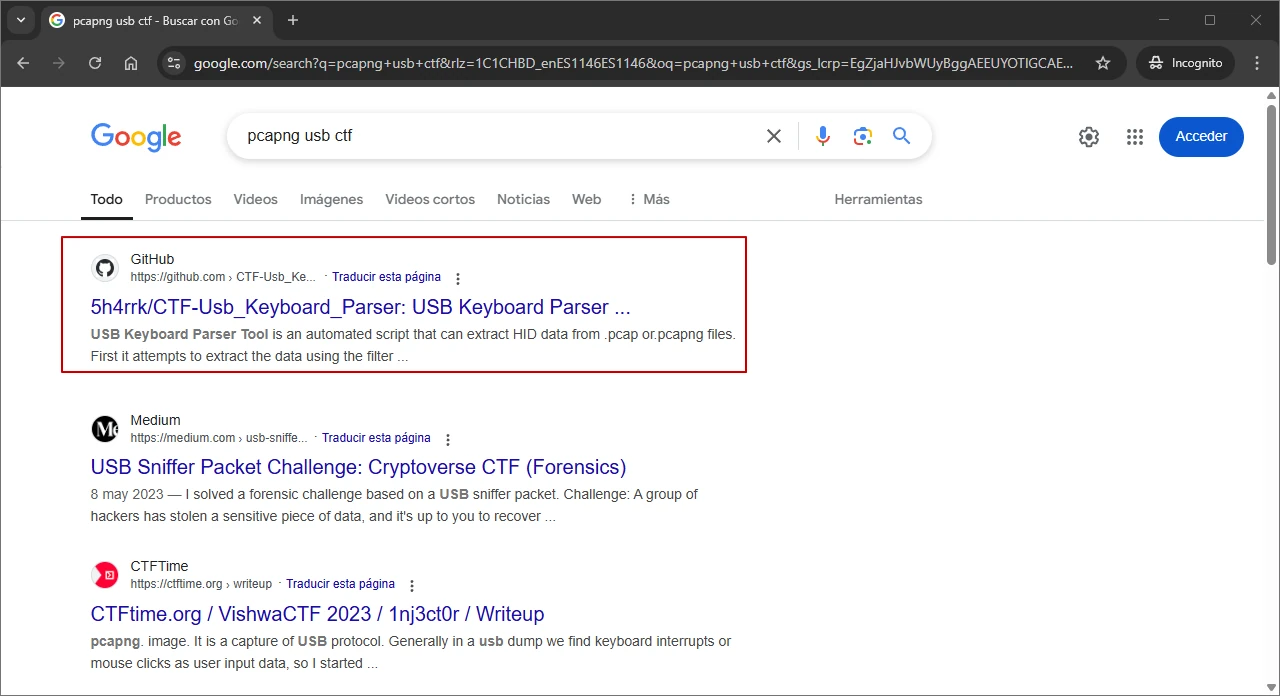This screenshot has width=1280, height=696.
Task: Select the Todo results tab
Action: tap(107, 199)
